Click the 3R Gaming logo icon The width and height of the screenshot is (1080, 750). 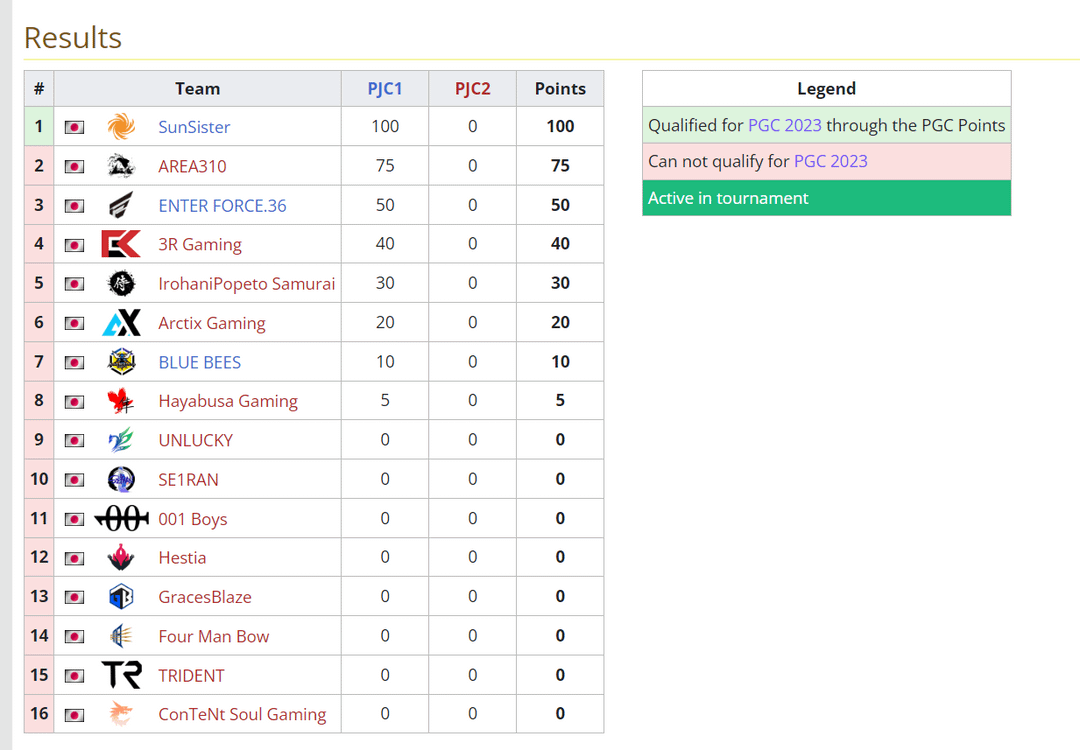pyautogui.click(x=121, y=244)
